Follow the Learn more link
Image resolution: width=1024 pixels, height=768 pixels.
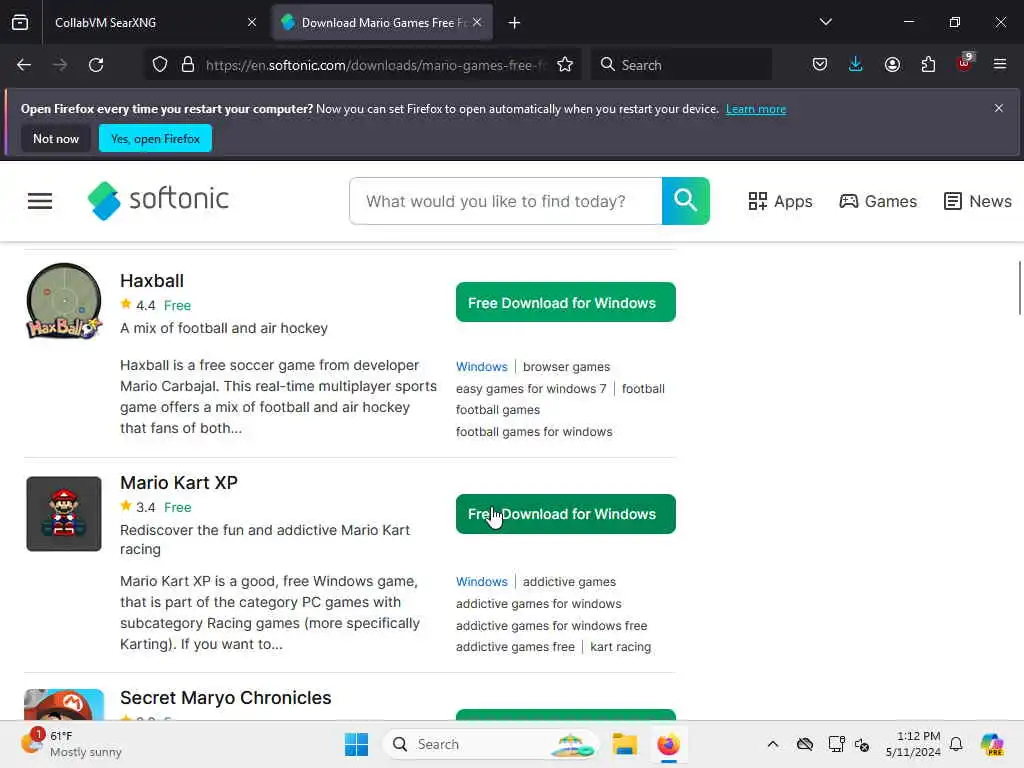756,109
